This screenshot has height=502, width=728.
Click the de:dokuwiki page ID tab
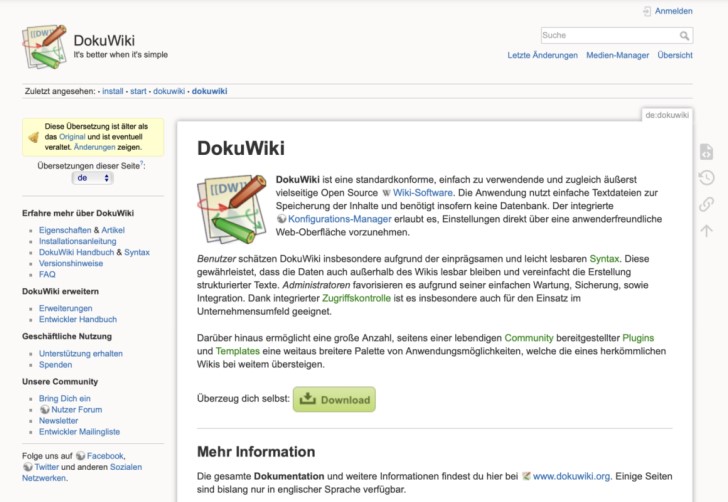[667, 115]
